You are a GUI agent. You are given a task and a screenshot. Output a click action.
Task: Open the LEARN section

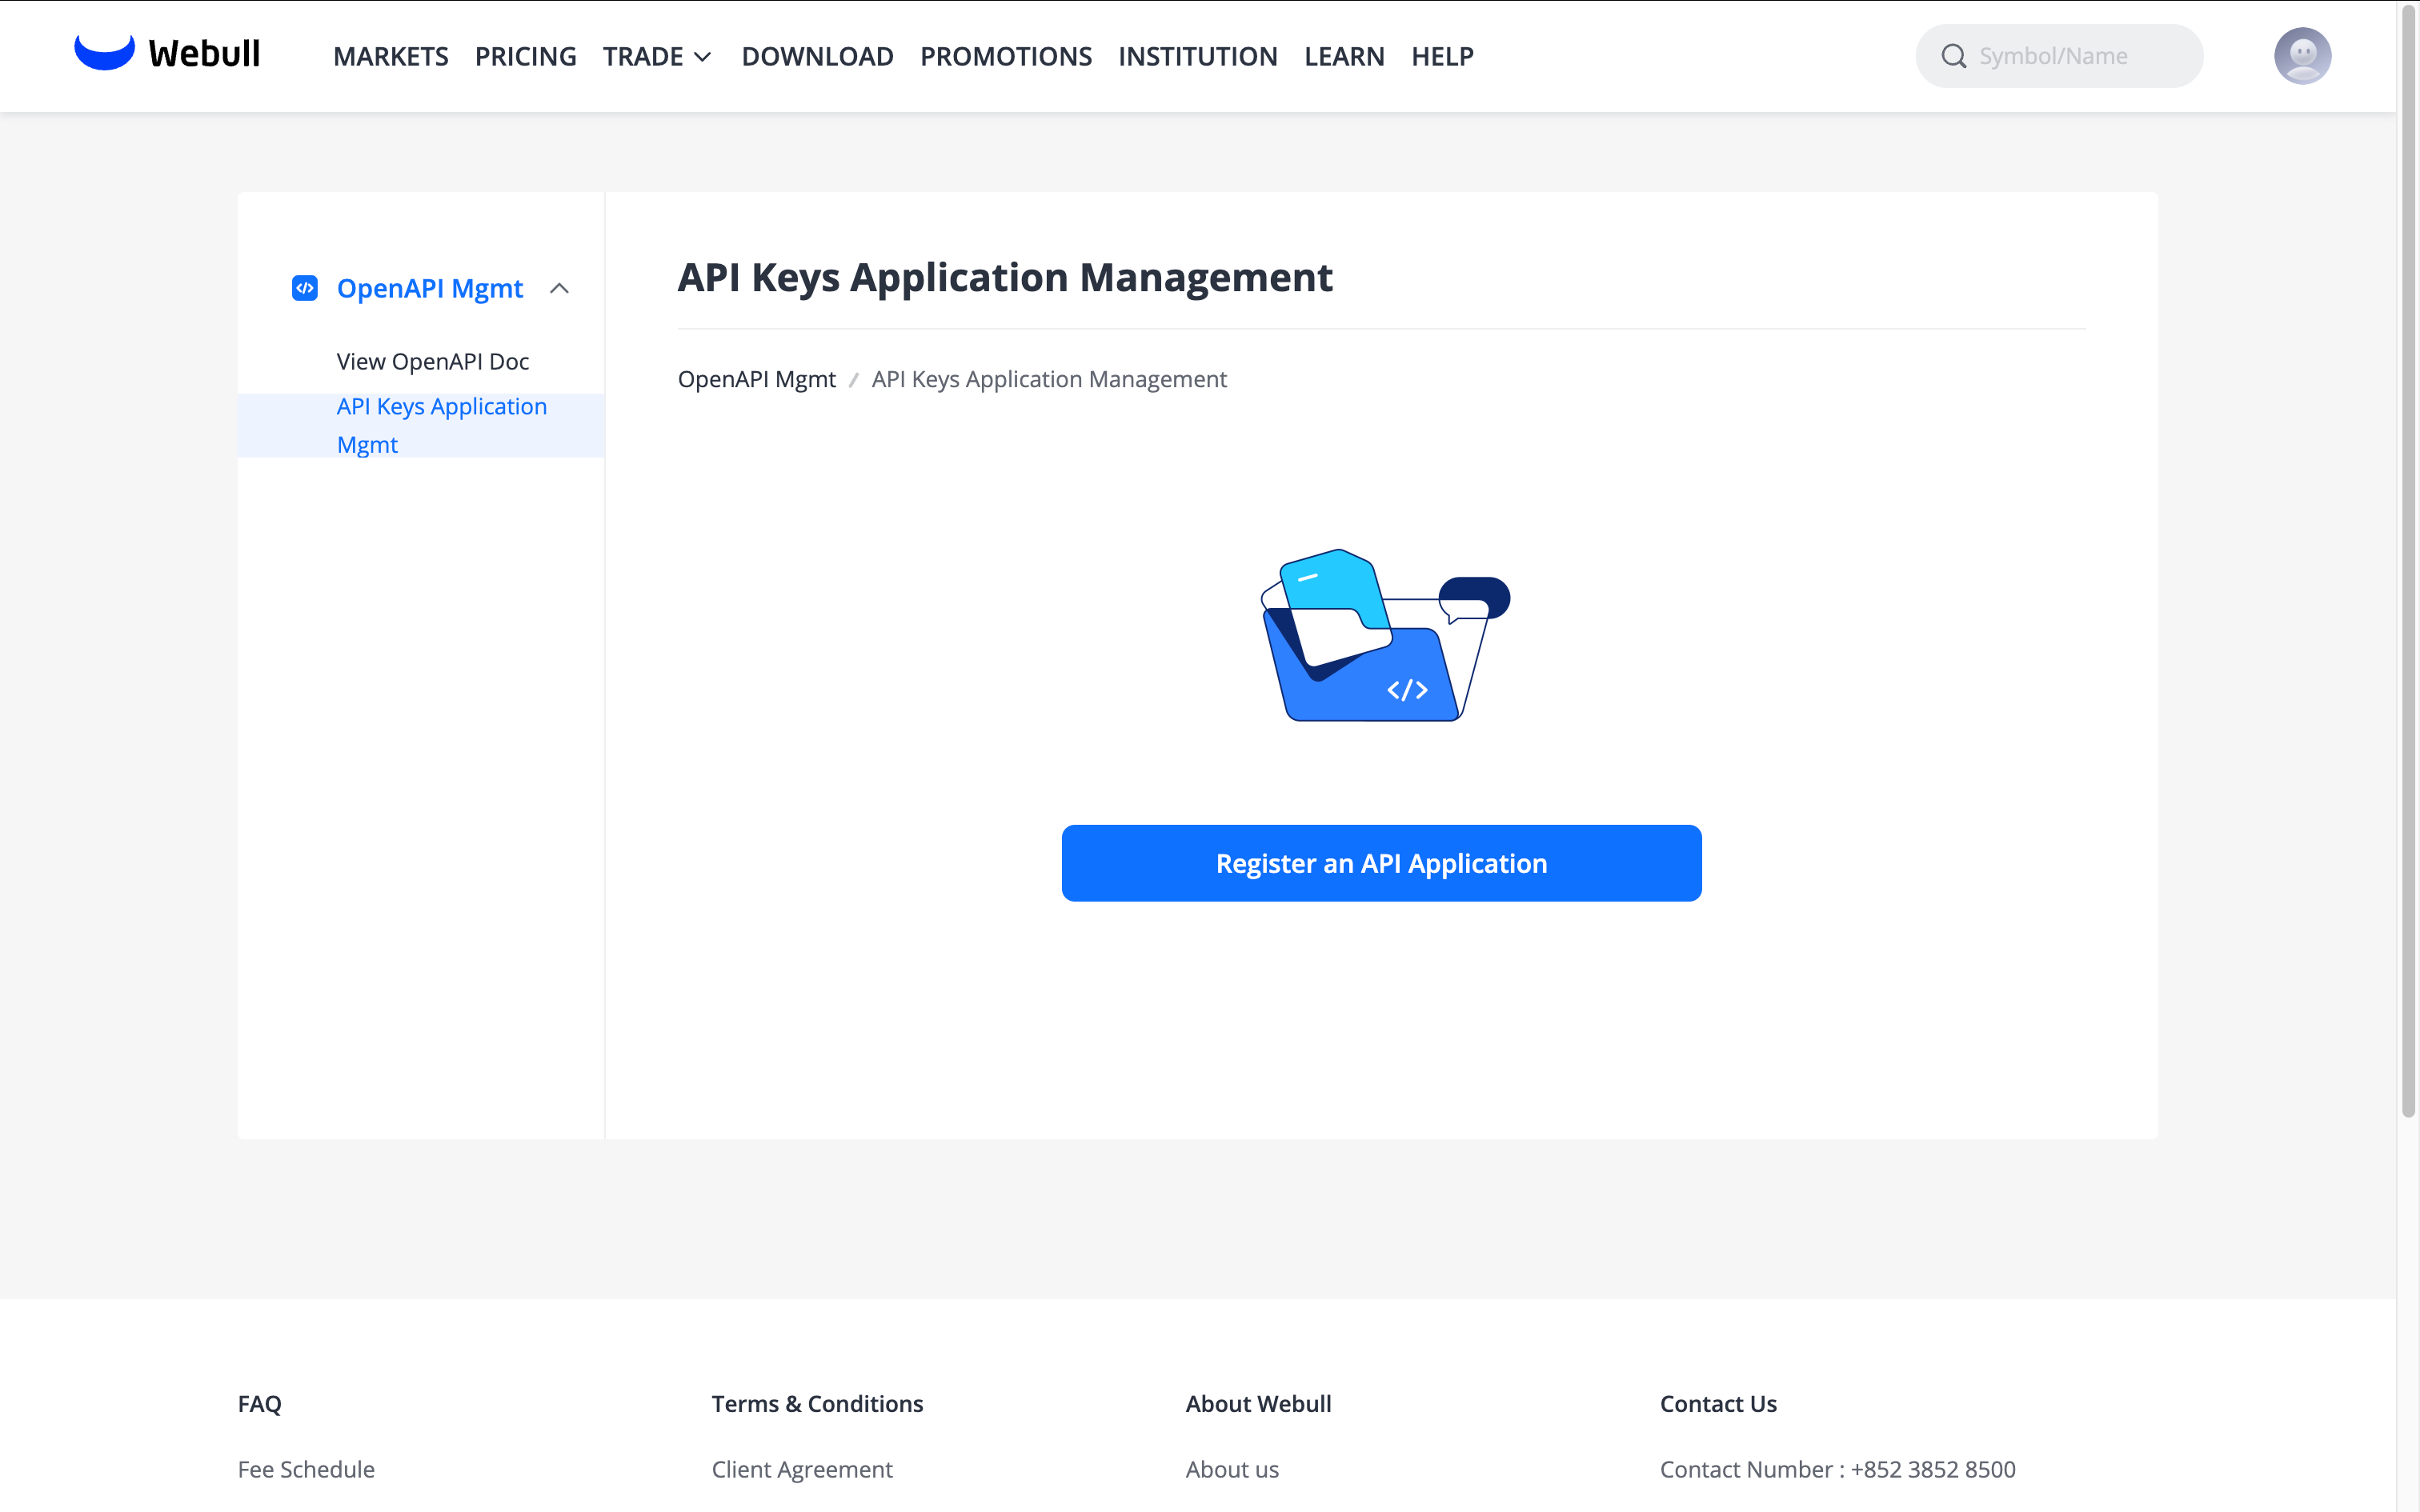(x=1344, y=56)
